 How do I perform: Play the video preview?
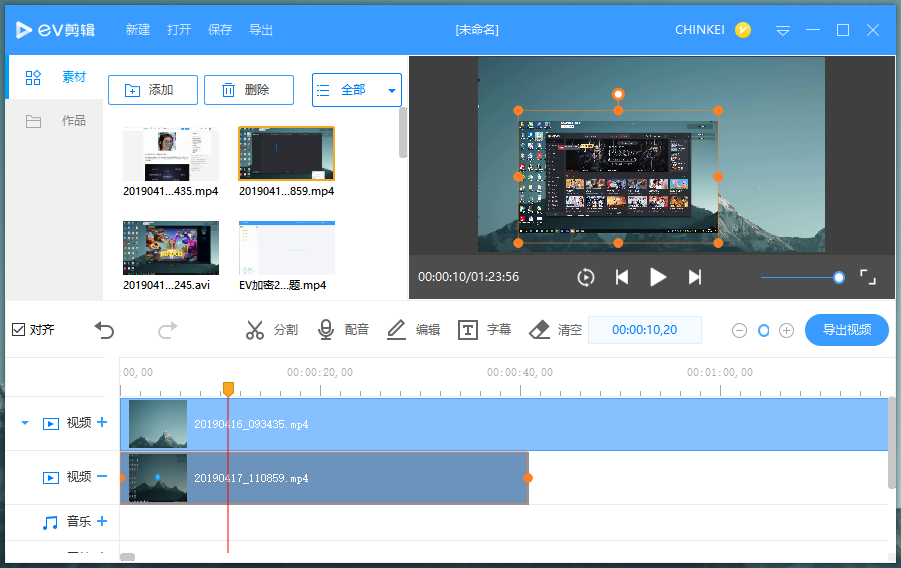[x=657, y=277]
